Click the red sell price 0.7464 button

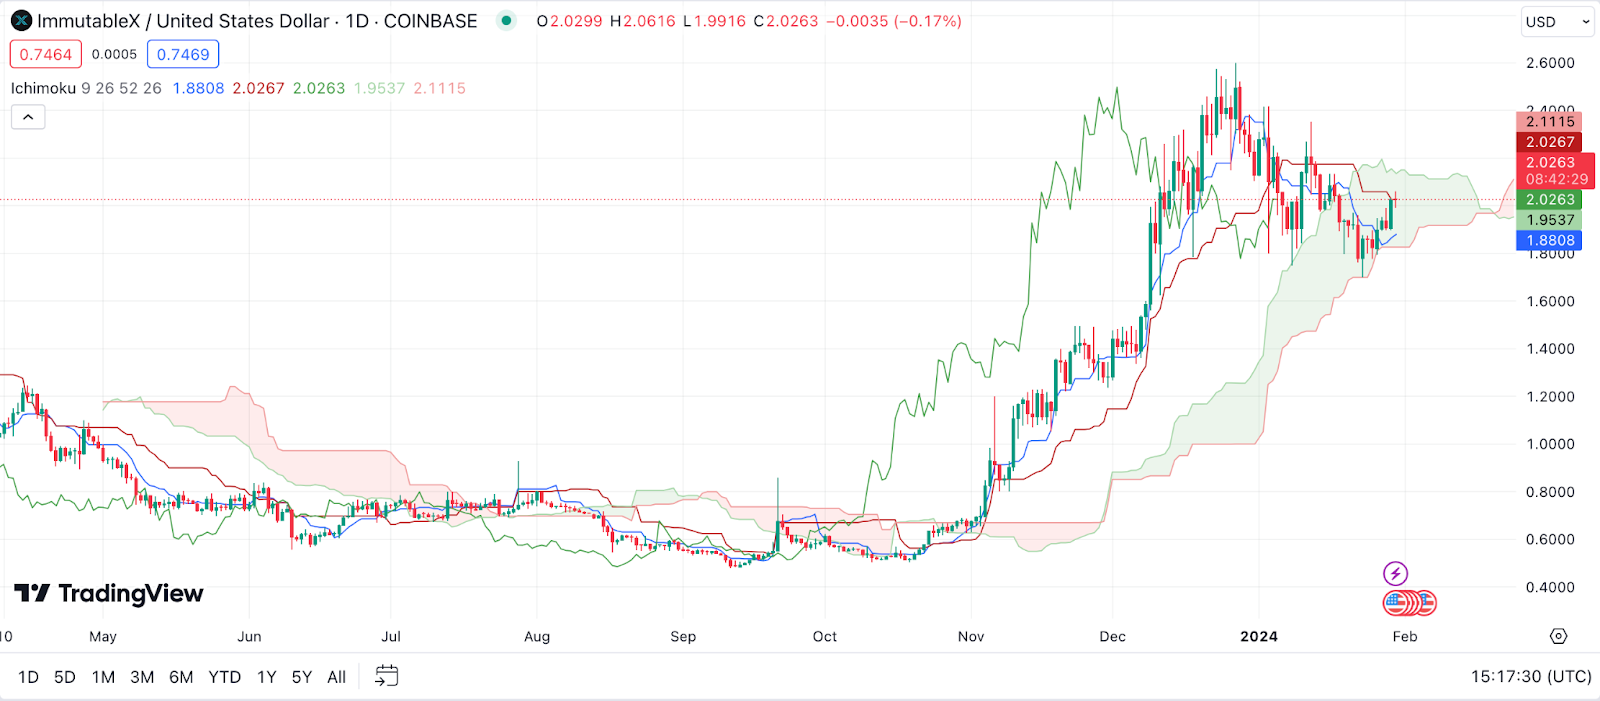pyautogui.click(x=46, y=54)
